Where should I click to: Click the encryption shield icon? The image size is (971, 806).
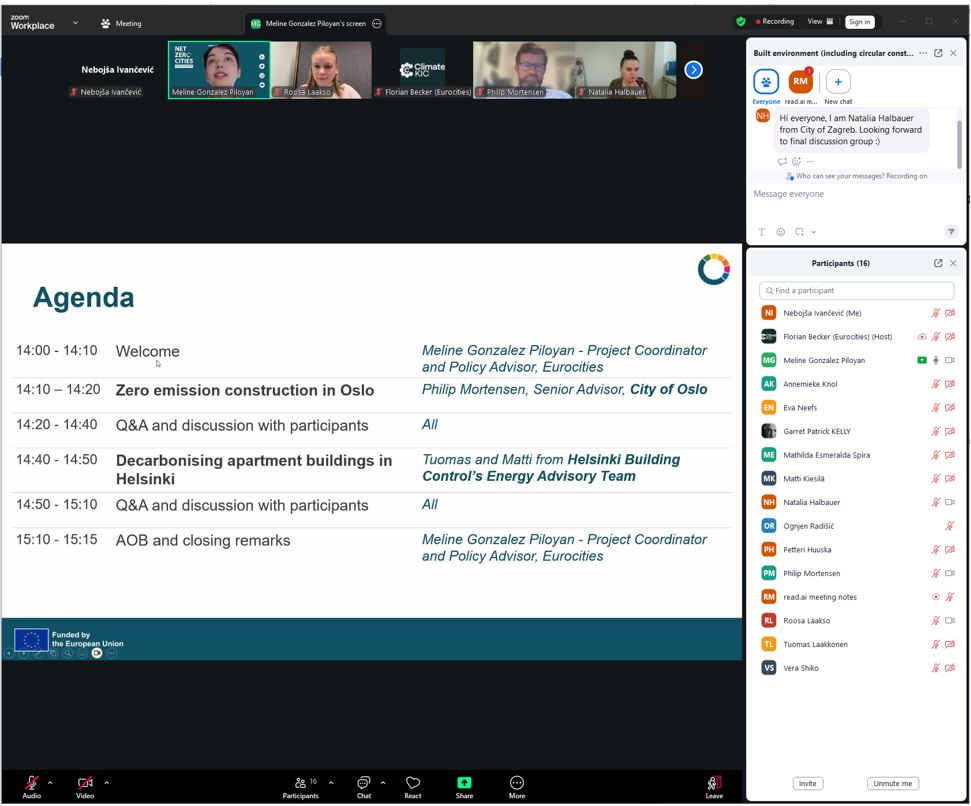tap(741, 21)
